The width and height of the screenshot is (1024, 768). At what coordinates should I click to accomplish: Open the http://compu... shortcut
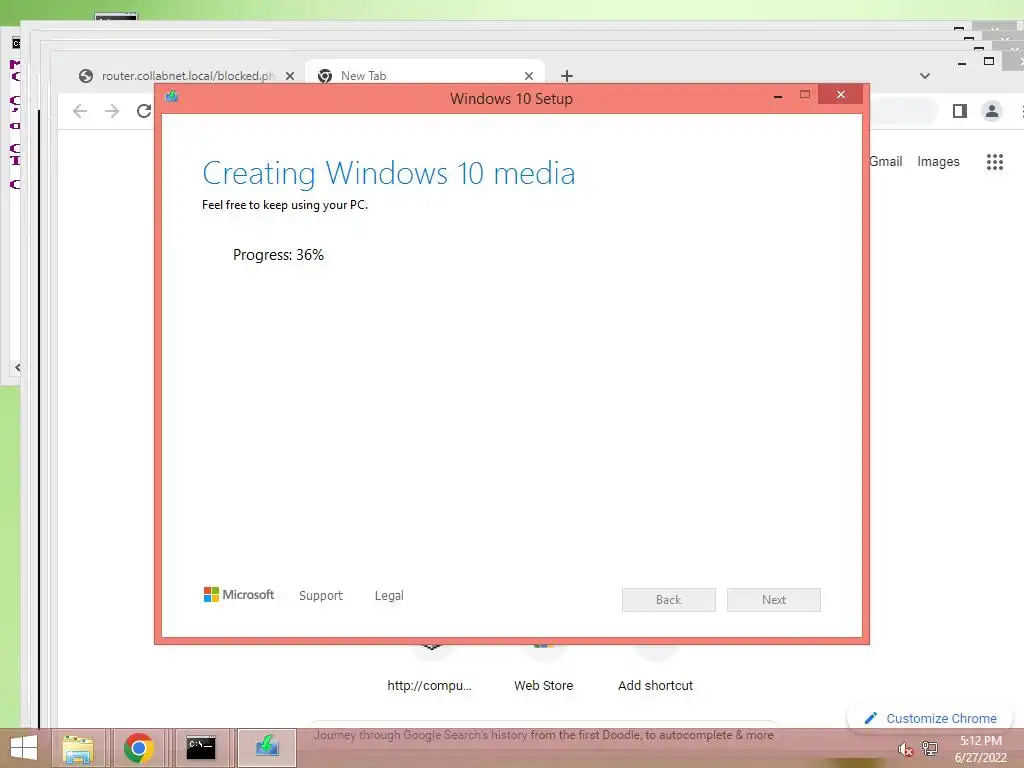(429, 685)
